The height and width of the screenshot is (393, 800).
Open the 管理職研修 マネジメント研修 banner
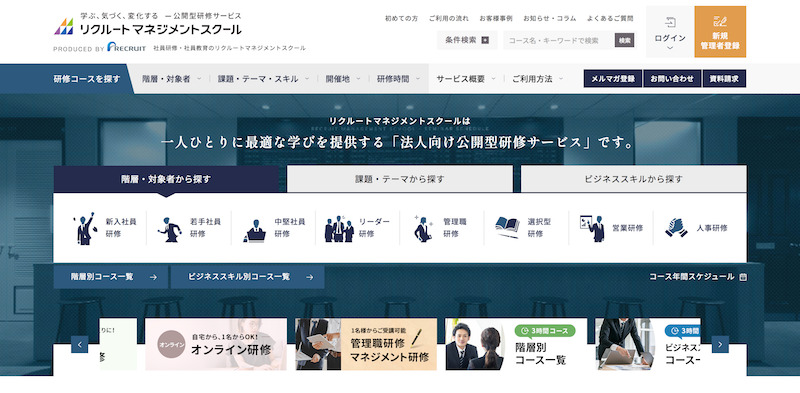tap(366, 344)
